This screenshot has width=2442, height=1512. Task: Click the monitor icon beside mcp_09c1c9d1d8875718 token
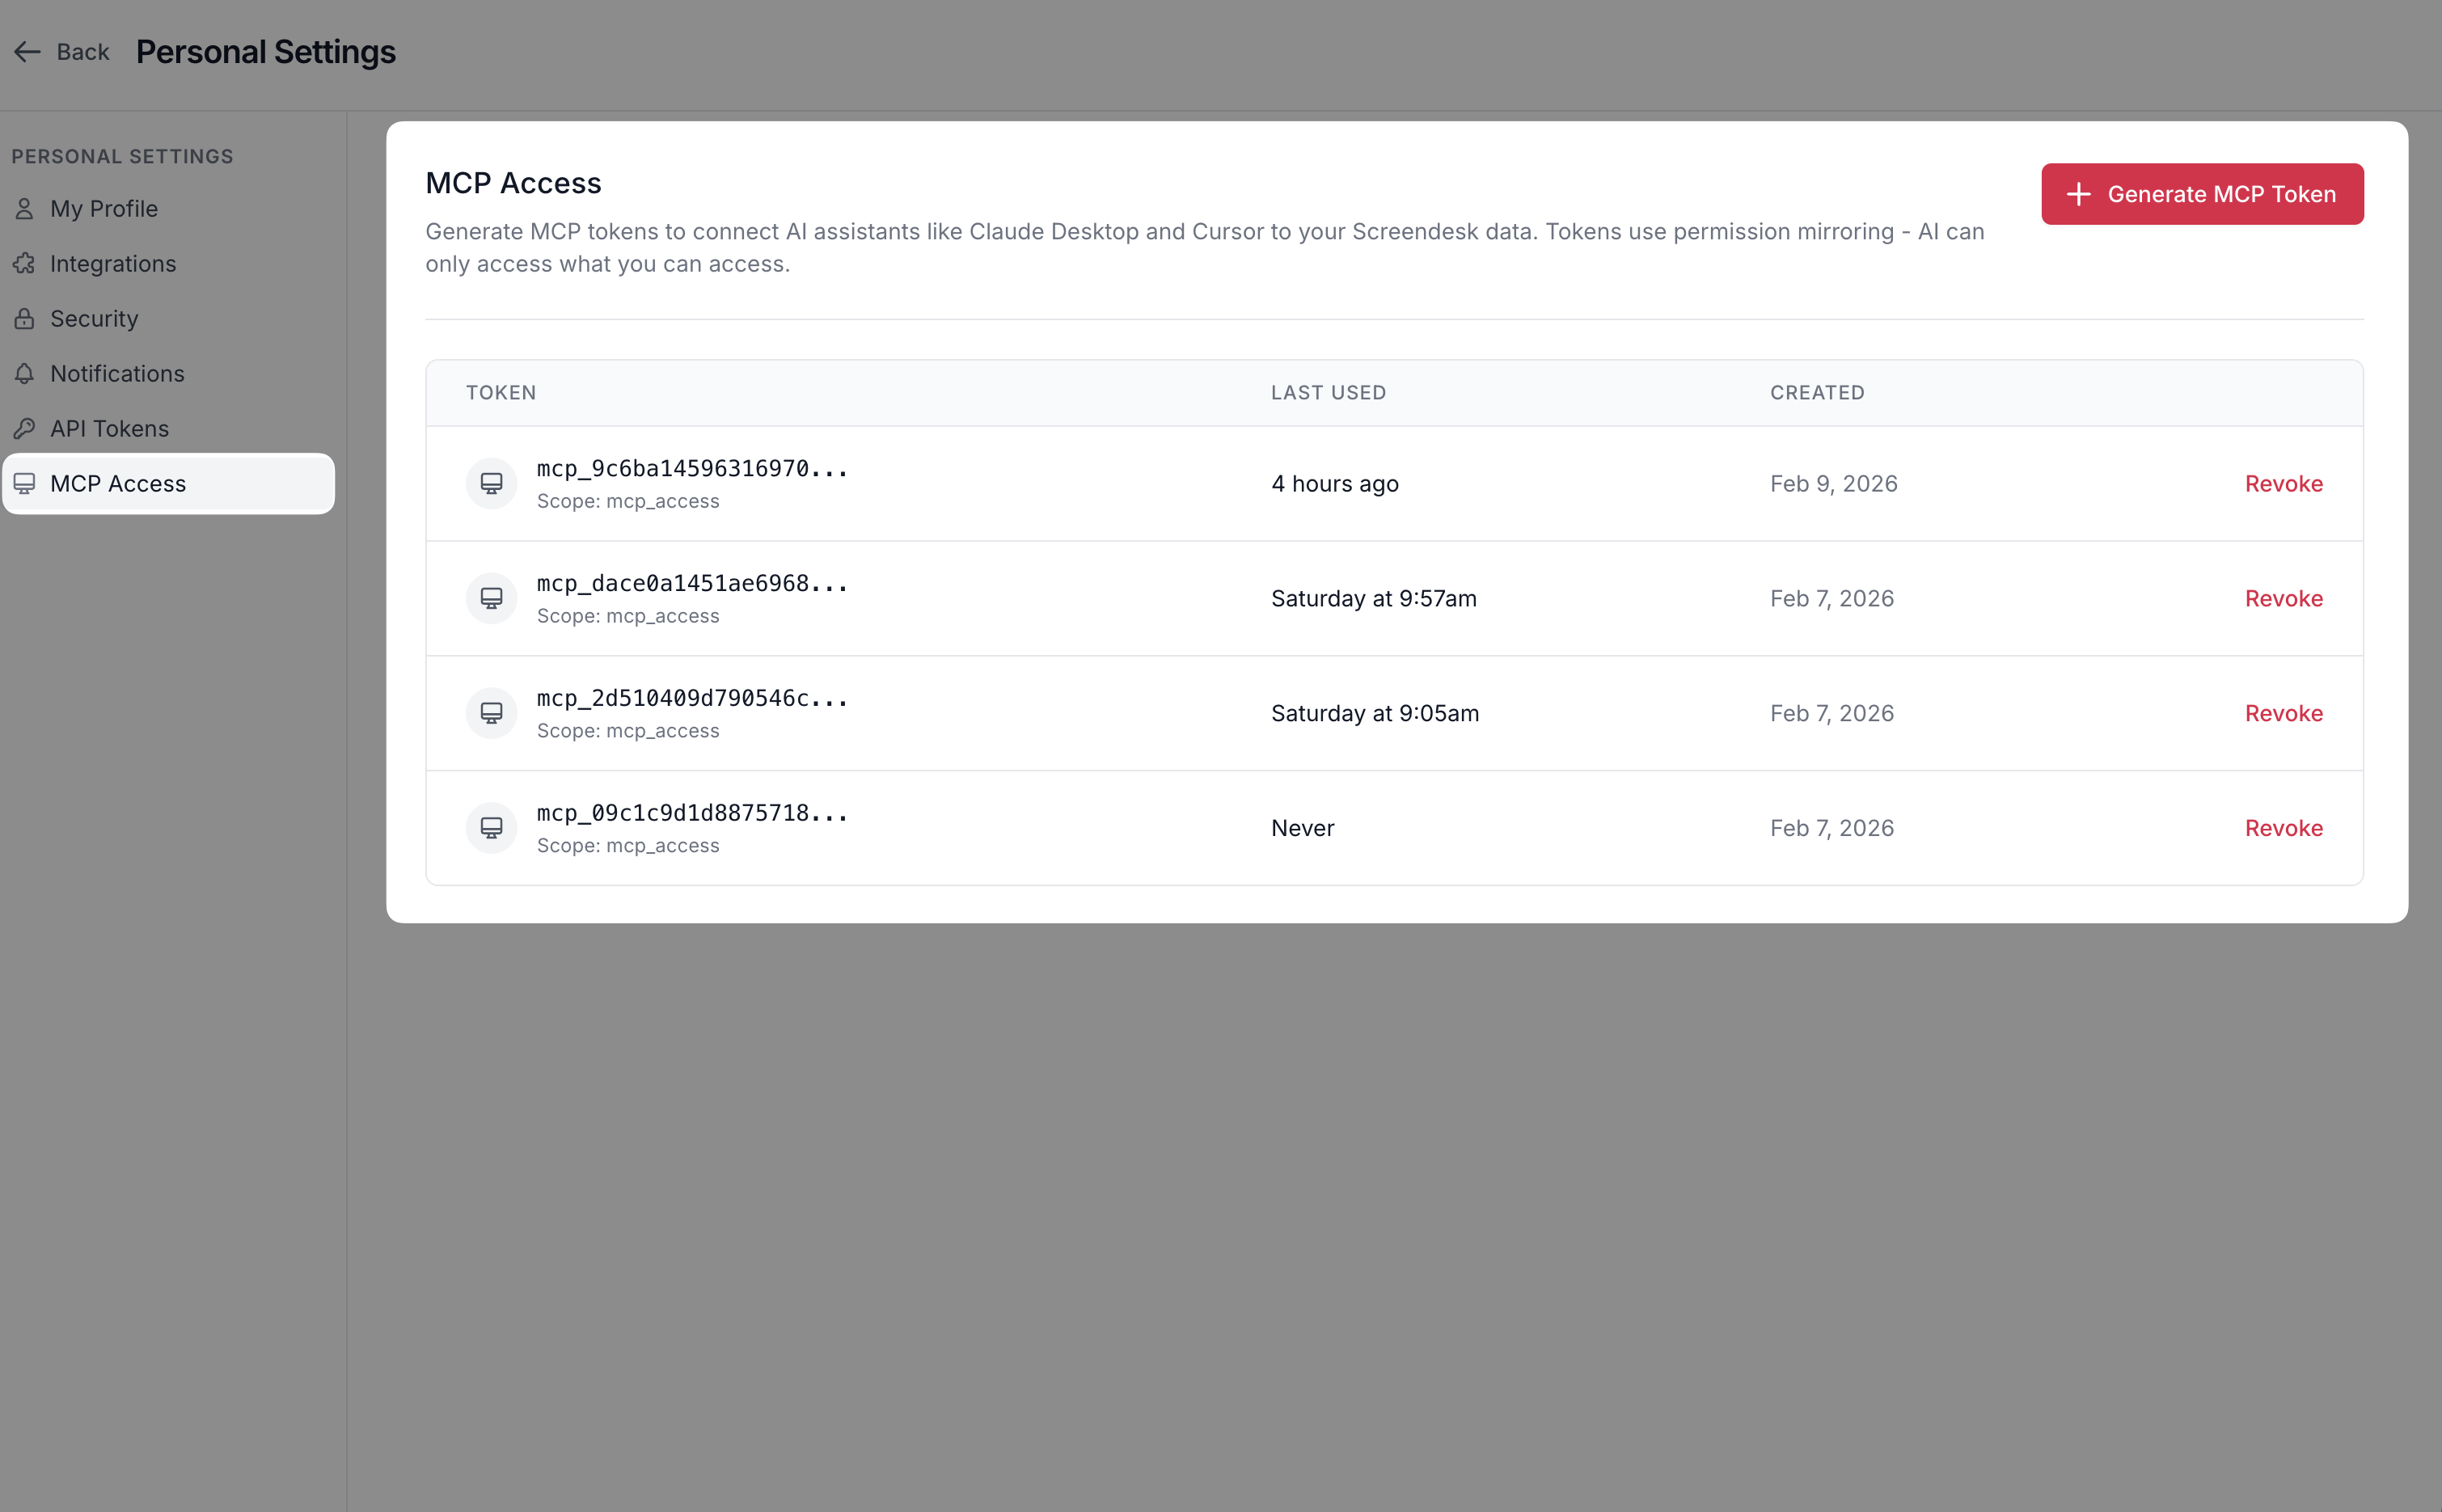tap(491, 828)
